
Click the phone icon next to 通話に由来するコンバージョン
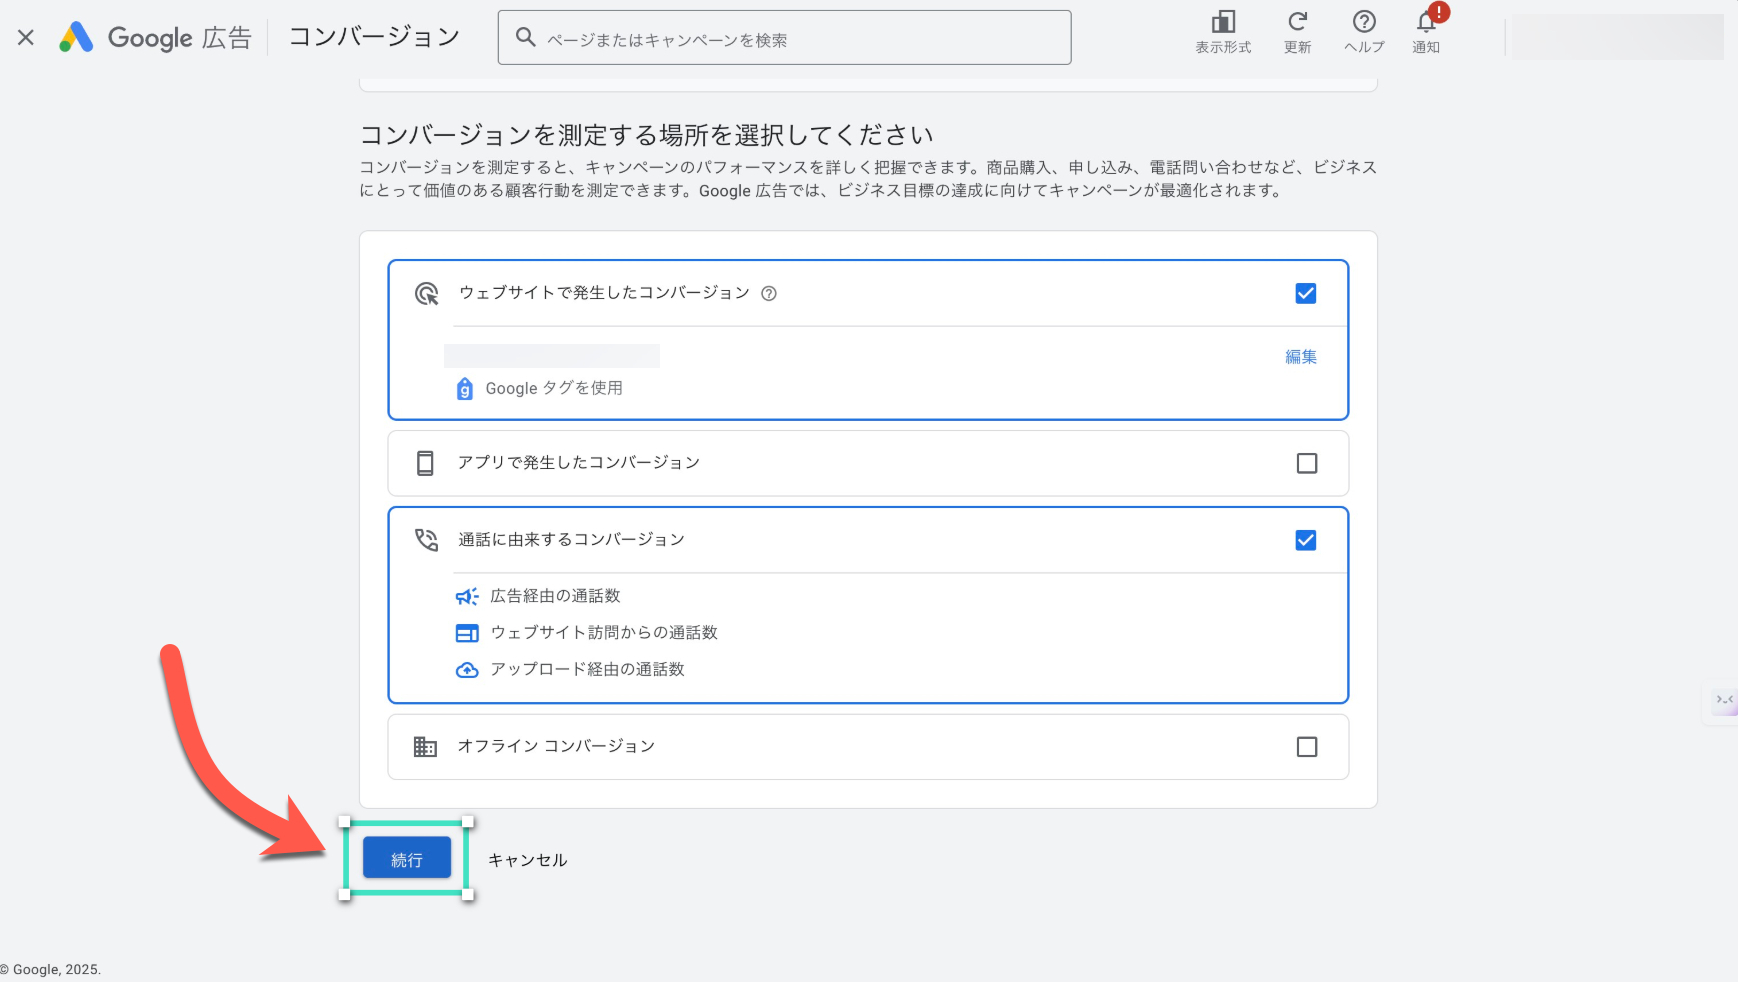[425, 539]
